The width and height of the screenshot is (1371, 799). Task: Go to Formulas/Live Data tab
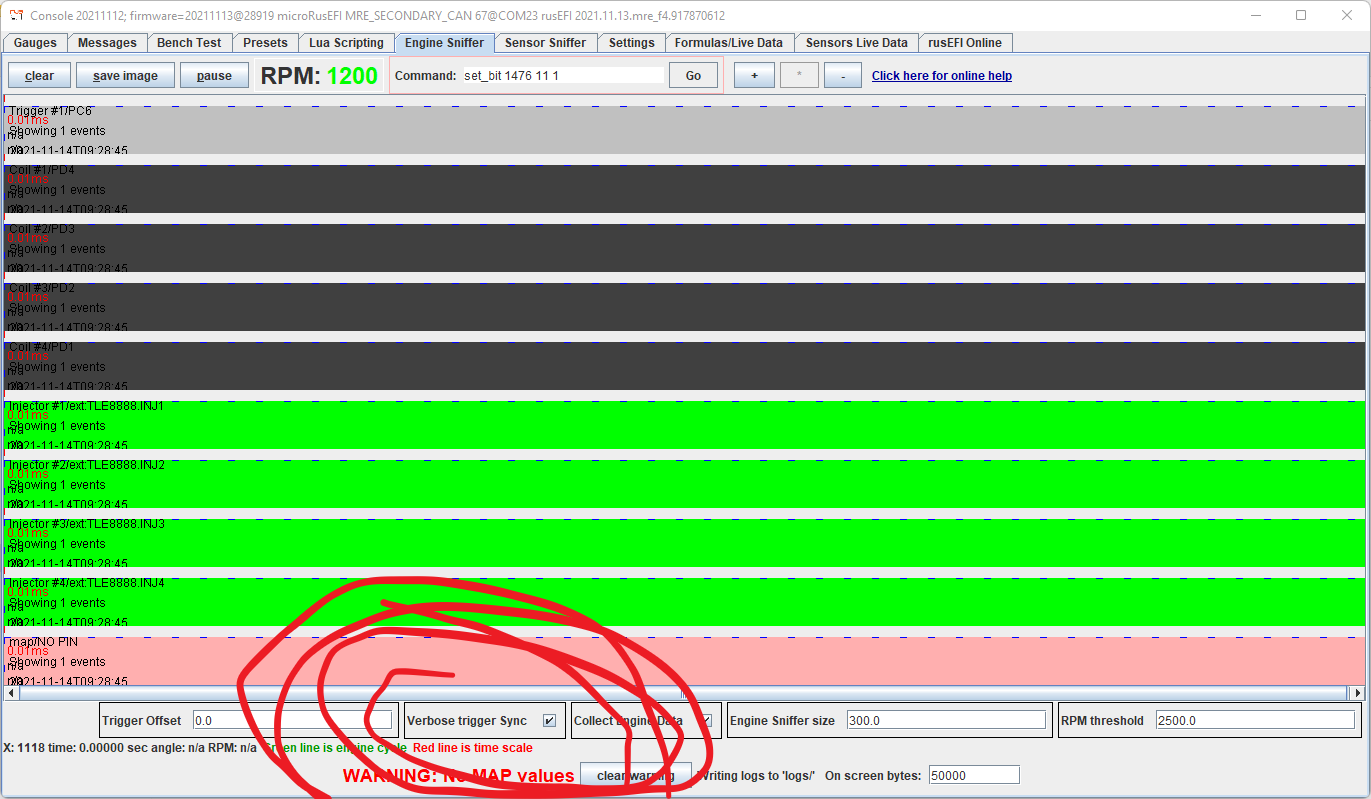pyautogui.click(x=728, y=43)
